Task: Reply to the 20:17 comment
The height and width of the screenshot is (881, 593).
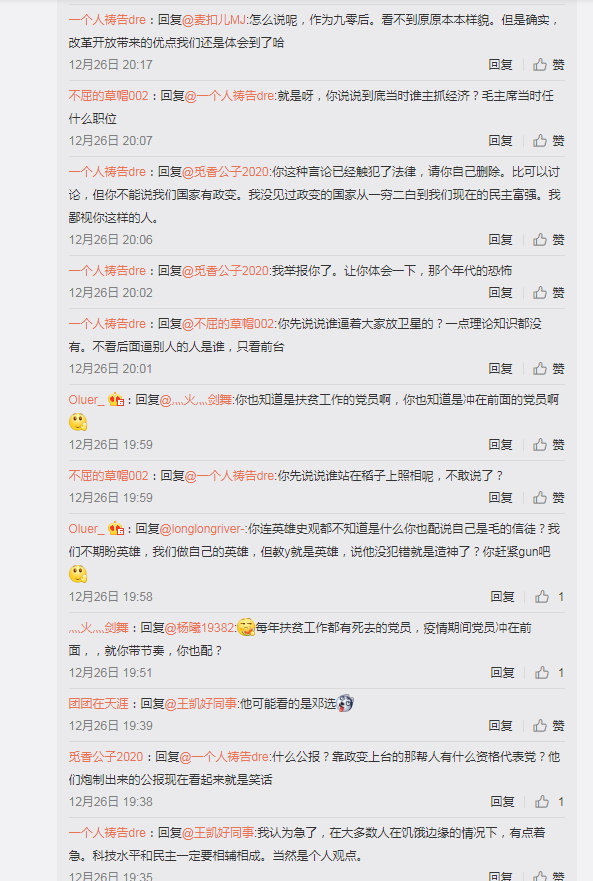Action: 500,65
